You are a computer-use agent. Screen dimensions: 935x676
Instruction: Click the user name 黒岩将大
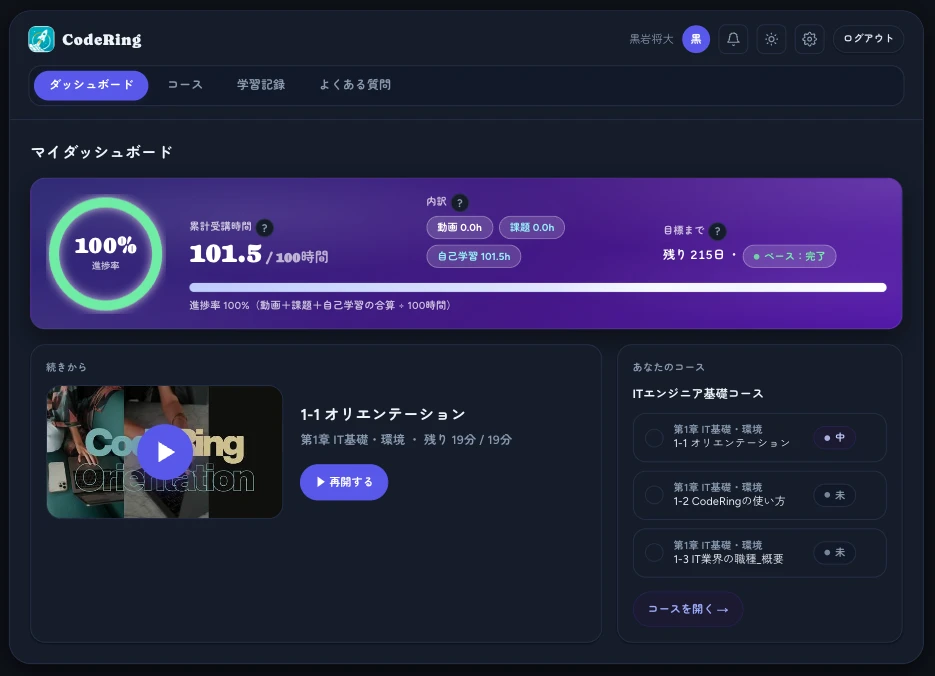coord(651,39)
